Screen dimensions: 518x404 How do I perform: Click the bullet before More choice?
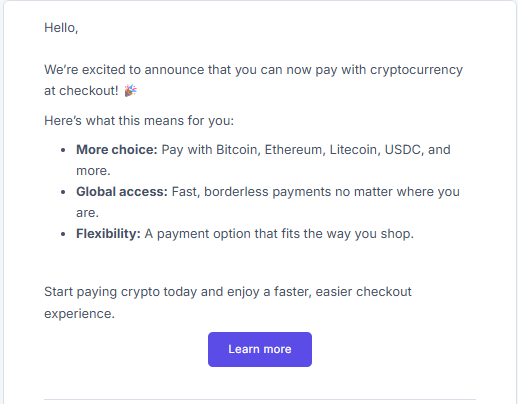coord(63,150)
